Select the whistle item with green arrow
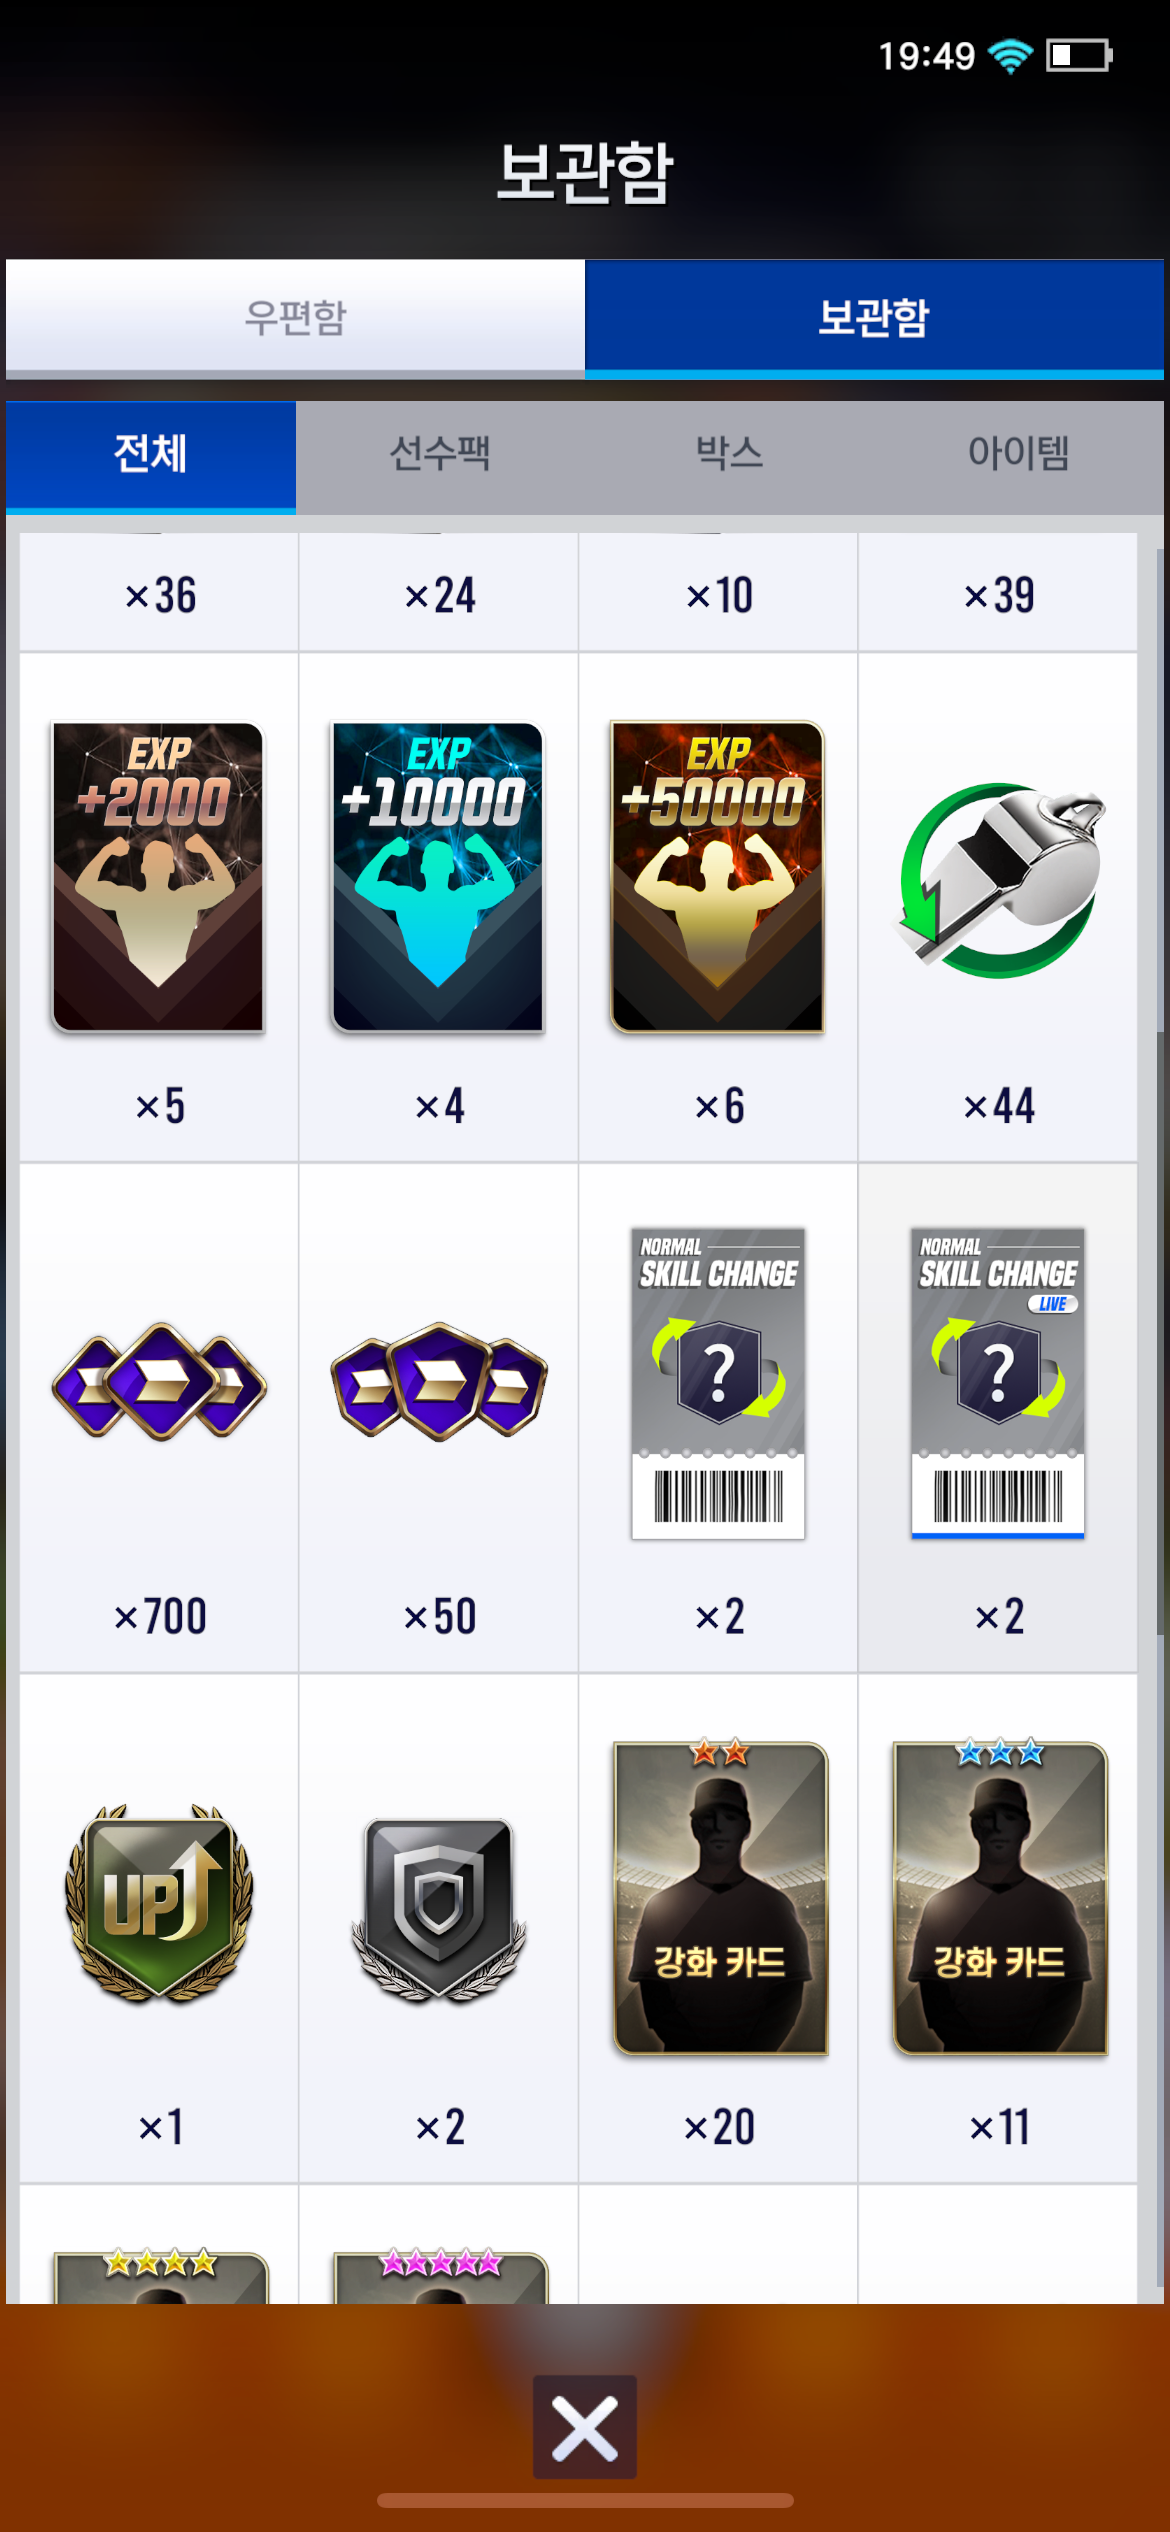 point(998,880)
